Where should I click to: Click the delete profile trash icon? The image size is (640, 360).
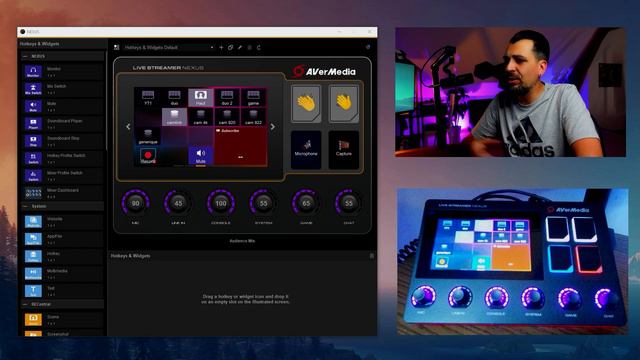pos(249,47)
